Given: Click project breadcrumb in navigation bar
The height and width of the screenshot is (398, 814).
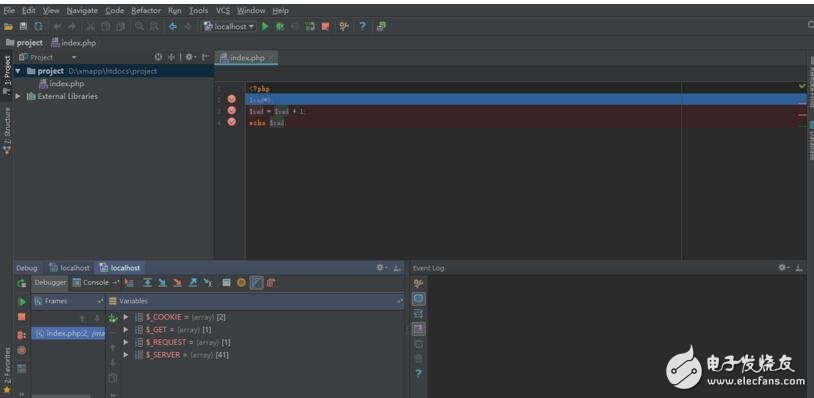Looking at the screenshot, I should click(24, 43).
